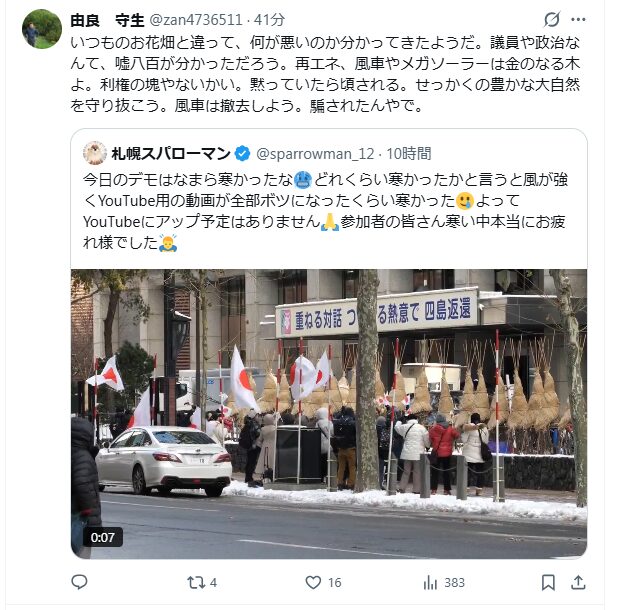Open the @zan4736511 handle link
623x610 pixels.
[195, 20]
